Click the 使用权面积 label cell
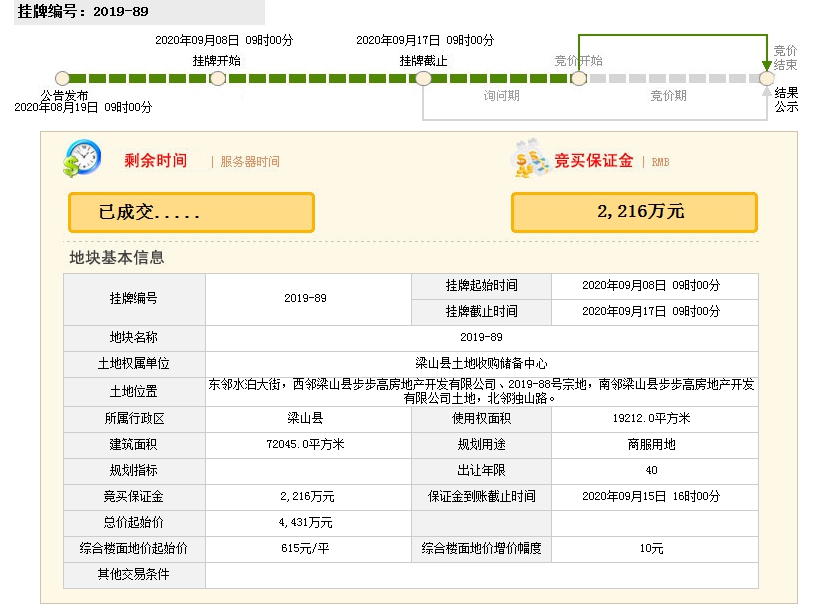This screenshot has height=608, width=837. click(x=481, y=419)
